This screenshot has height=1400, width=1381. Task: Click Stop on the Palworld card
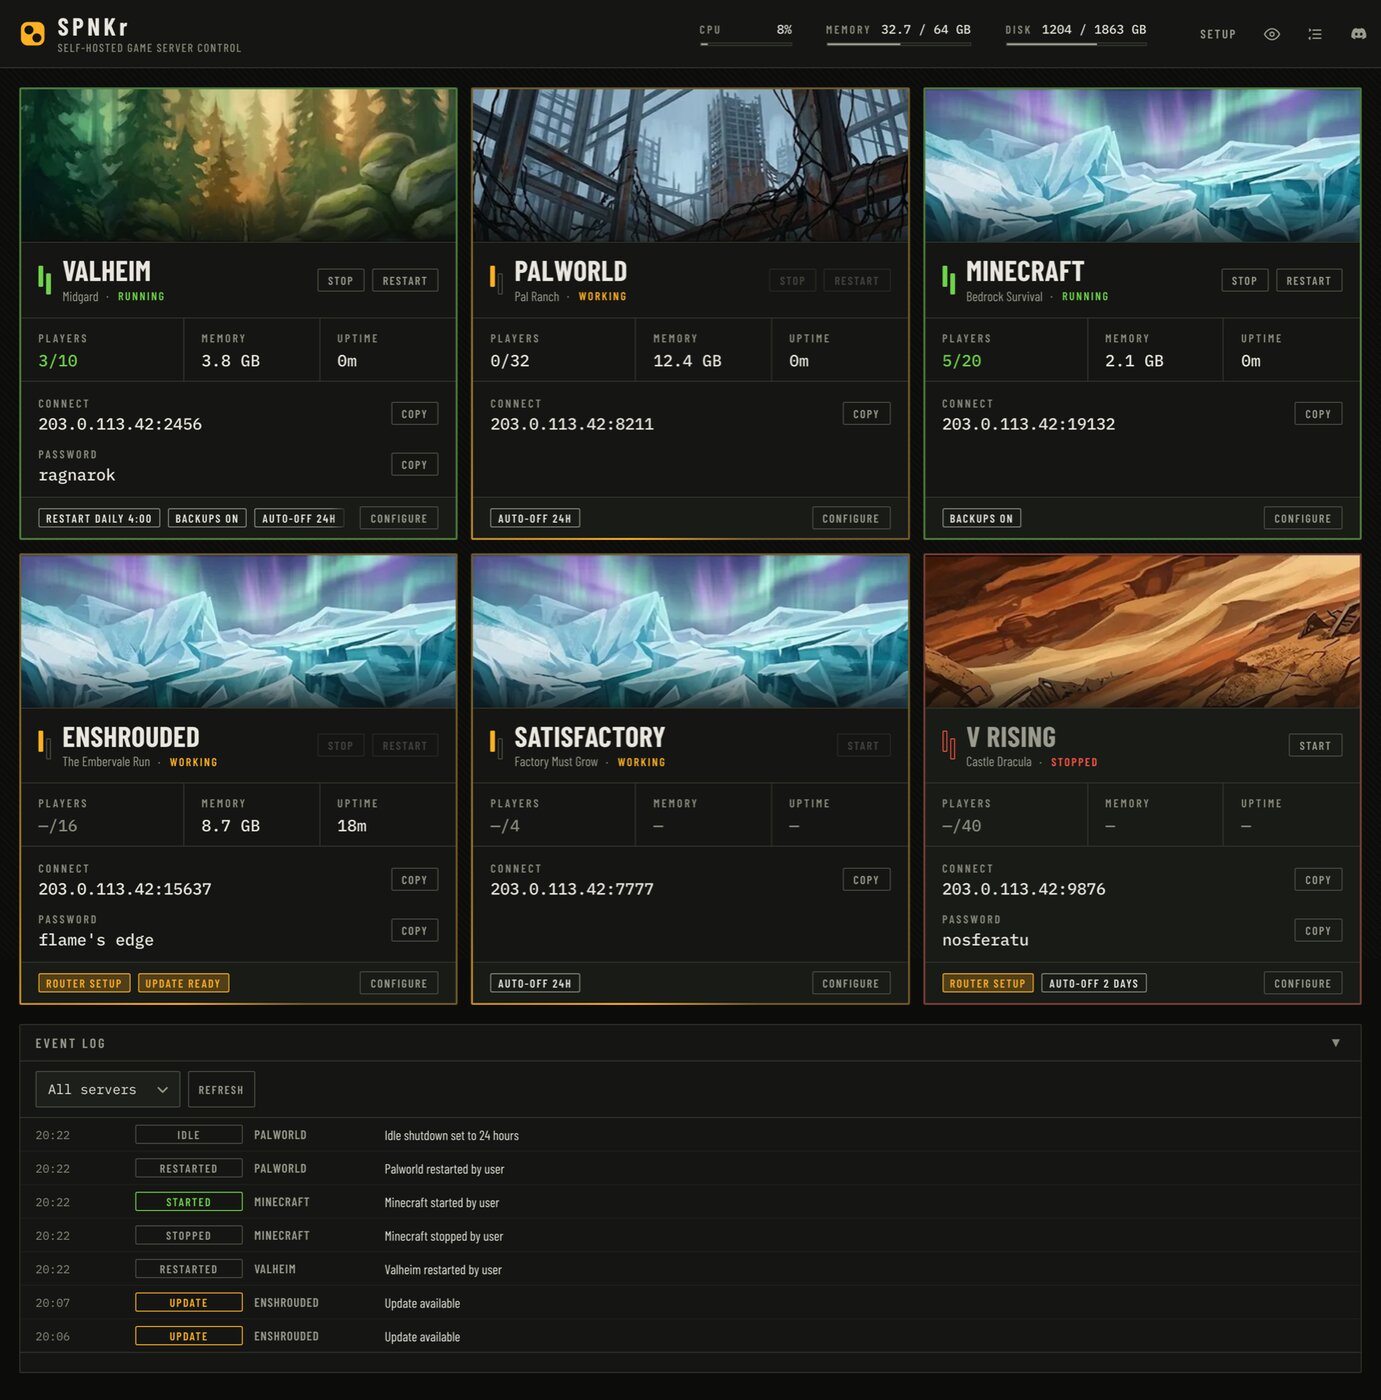pyautogui.click(x=793, y=281)
